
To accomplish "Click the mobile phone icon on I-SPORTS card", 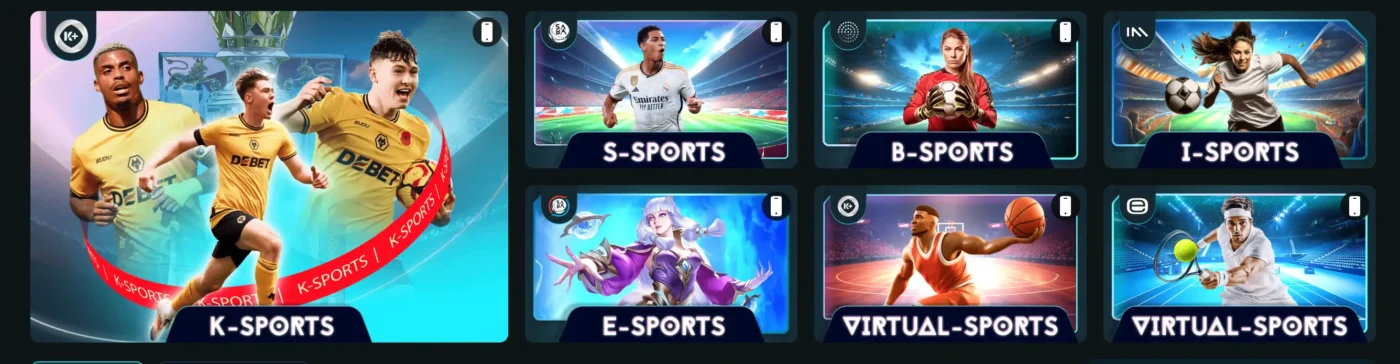I will [1356, 32].
